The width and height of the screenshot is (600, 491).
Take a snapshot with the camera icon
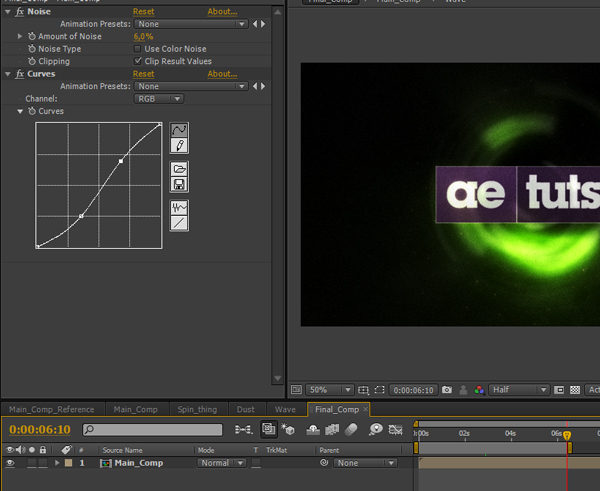click(x=447, y=390)
